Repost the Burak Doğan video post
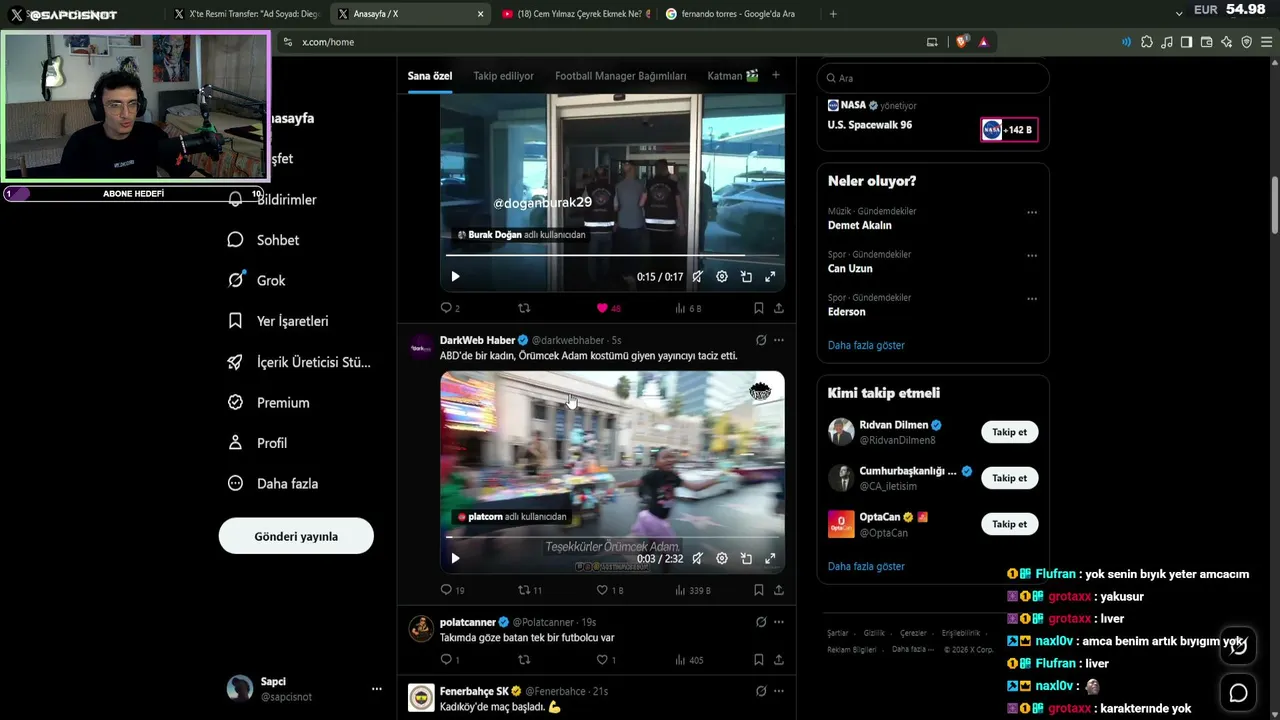 pos(524,308)
